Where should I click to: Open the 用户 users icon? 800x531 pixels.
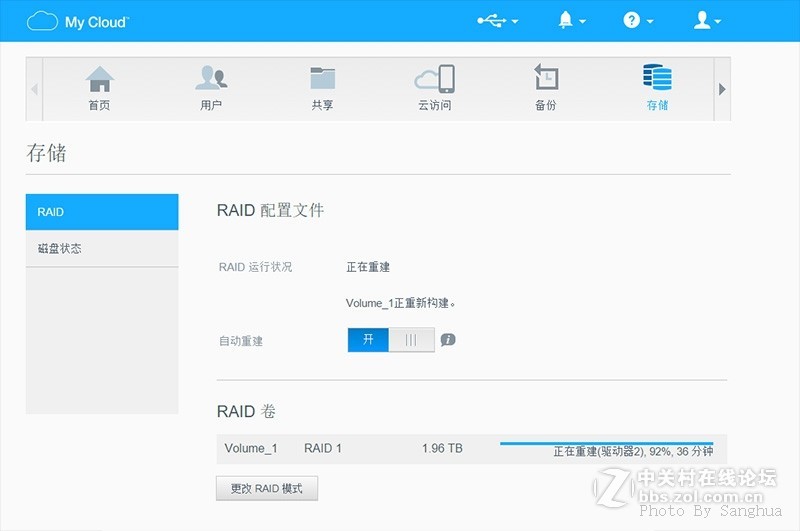[x=211, y=78]
